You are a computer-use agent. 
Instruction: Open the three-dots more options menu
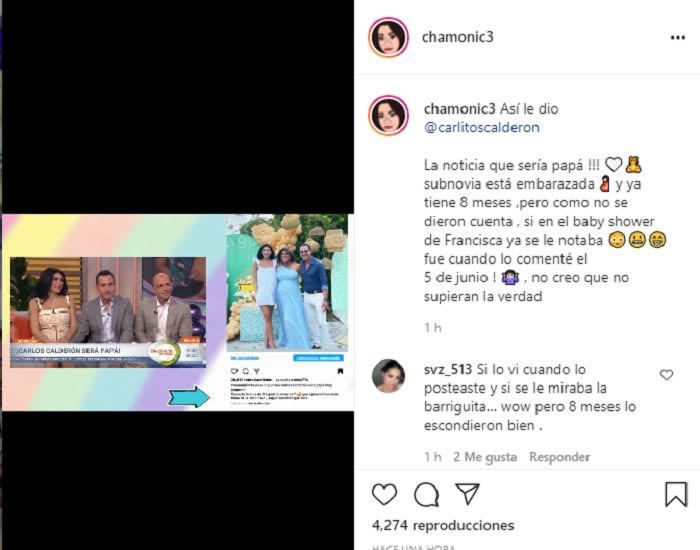(677, 38)
